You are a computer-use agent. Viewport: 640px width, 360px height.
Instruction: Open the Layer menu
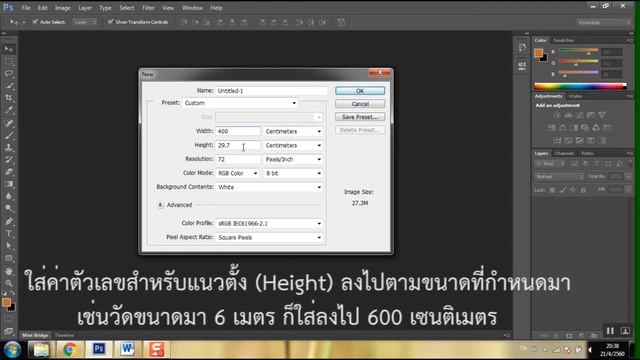85,8
